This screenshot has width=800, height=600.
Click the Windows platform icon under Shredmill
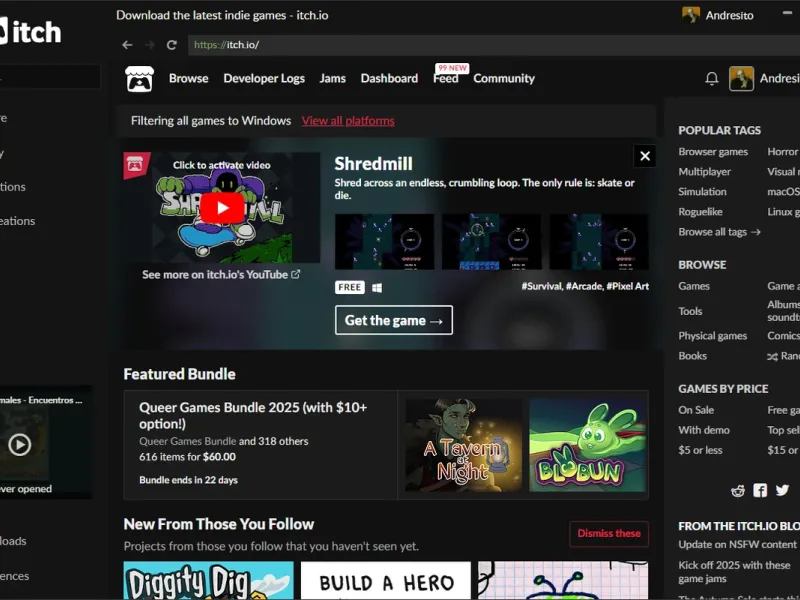pyautogui.click(x=377, y=288)
